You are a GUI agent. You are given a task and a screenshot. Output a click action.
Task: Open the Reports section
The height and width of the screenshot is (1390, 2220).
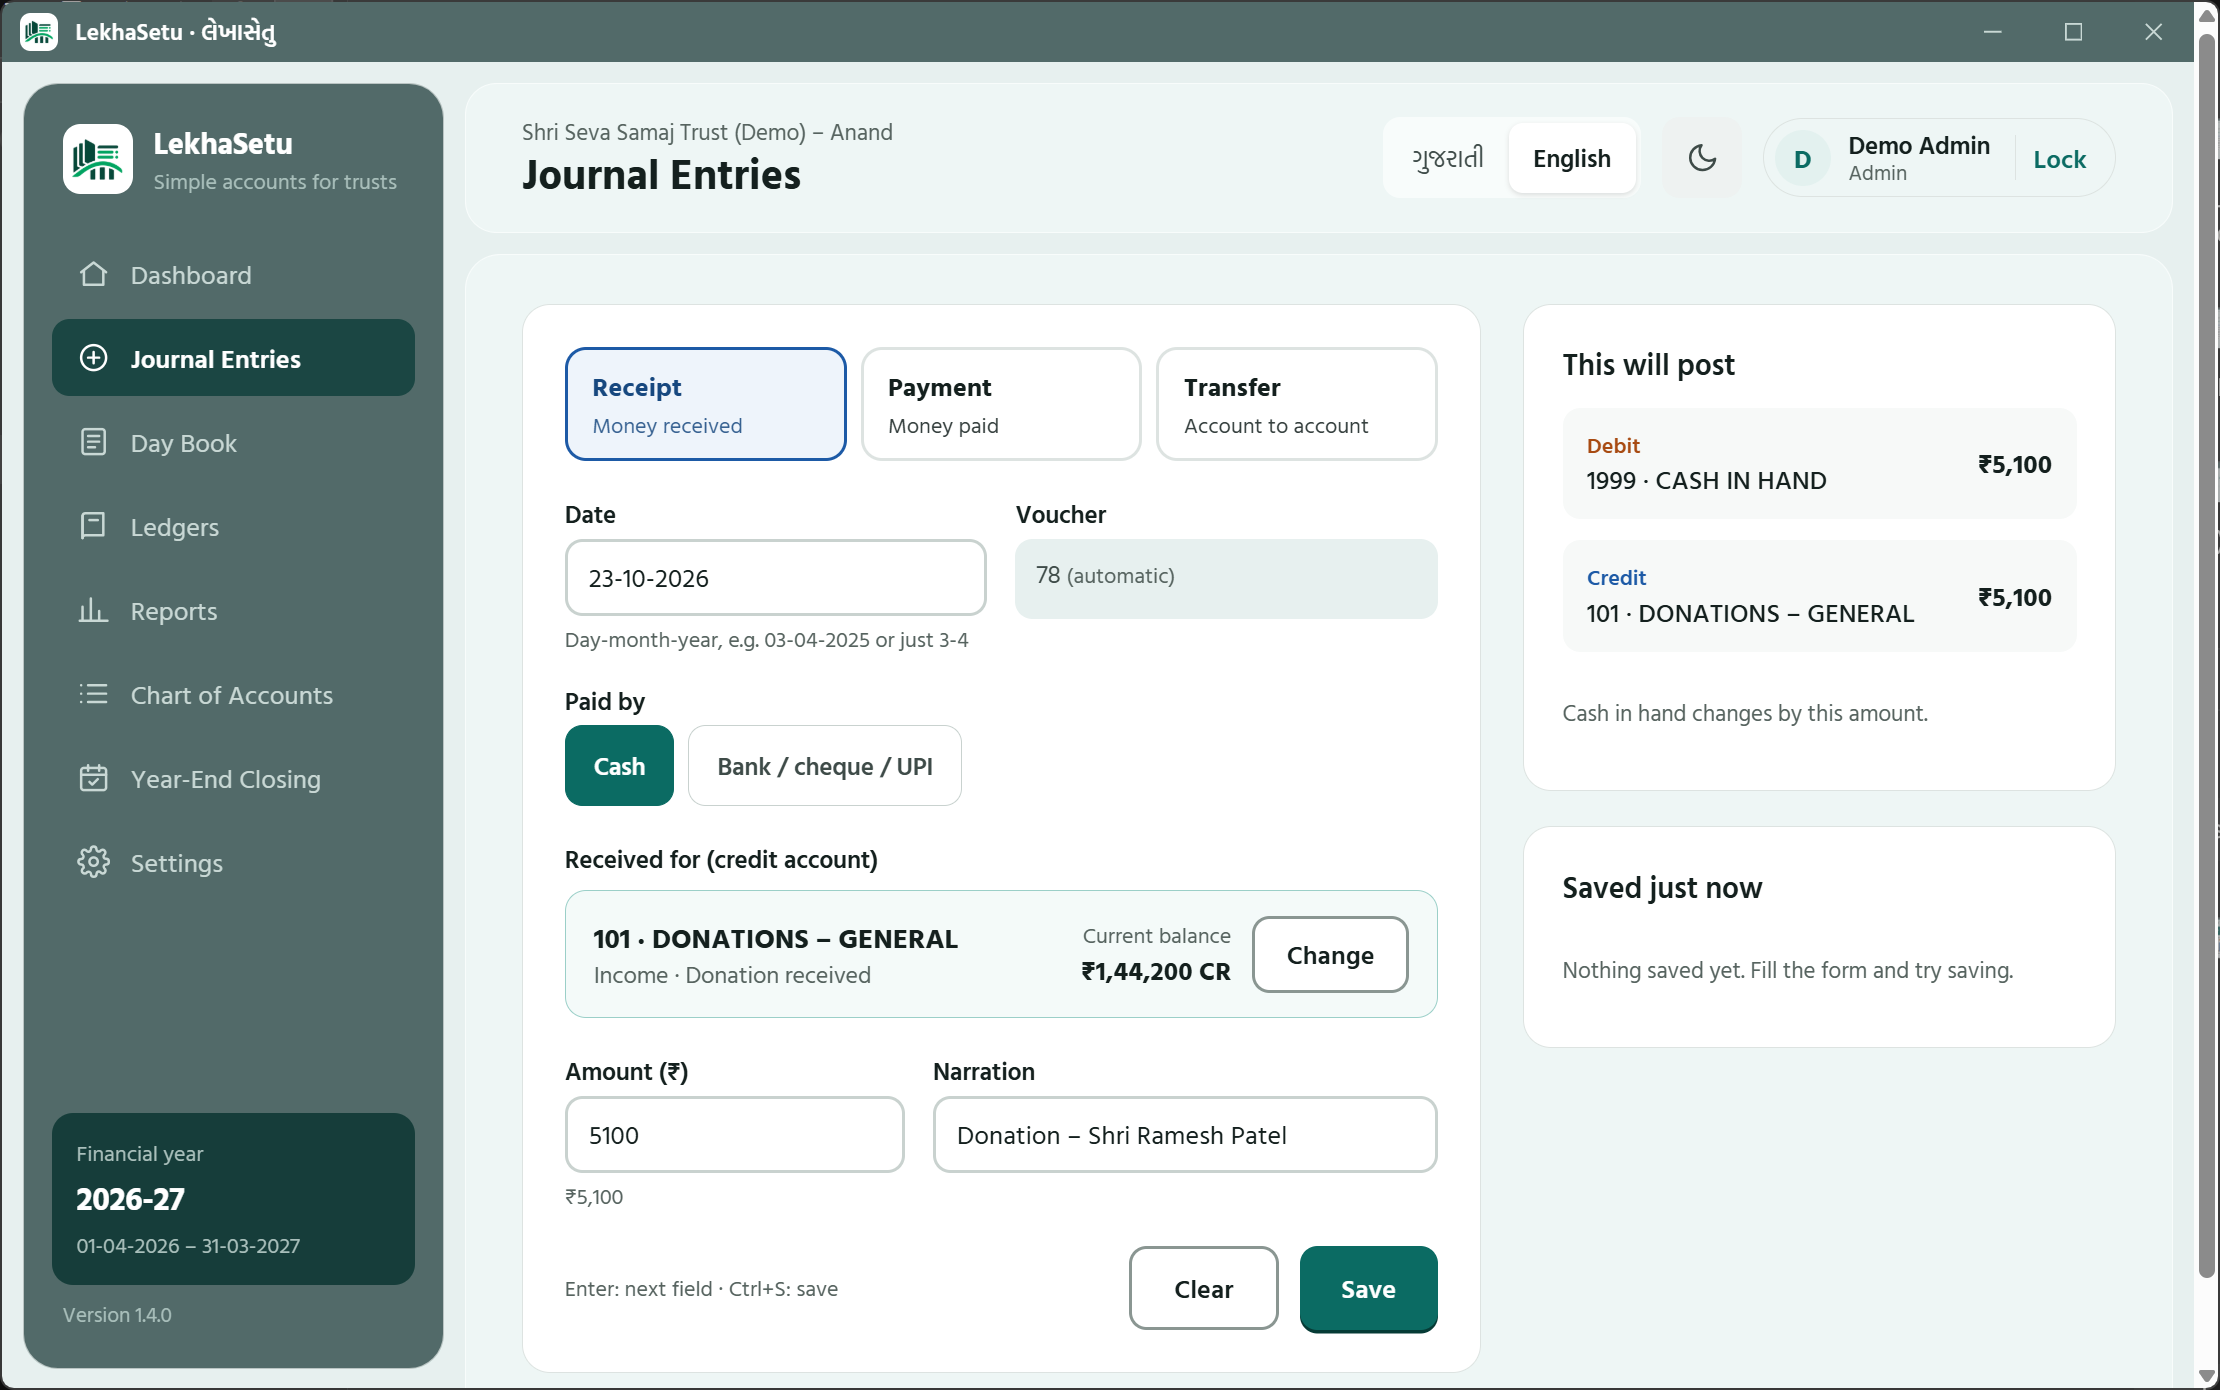pos(233,610)
